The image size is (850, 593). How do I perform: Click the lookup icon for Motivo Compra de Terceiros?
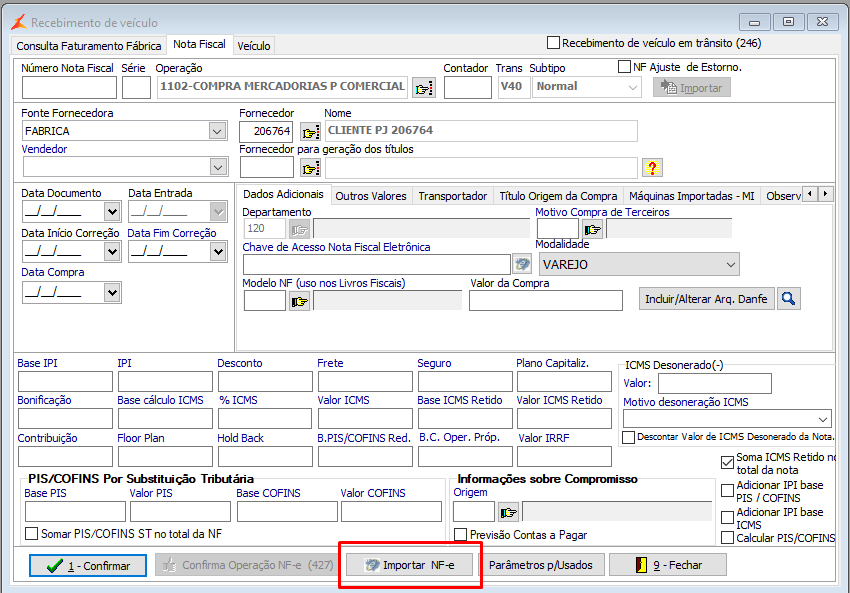click(x=592, y=228)
